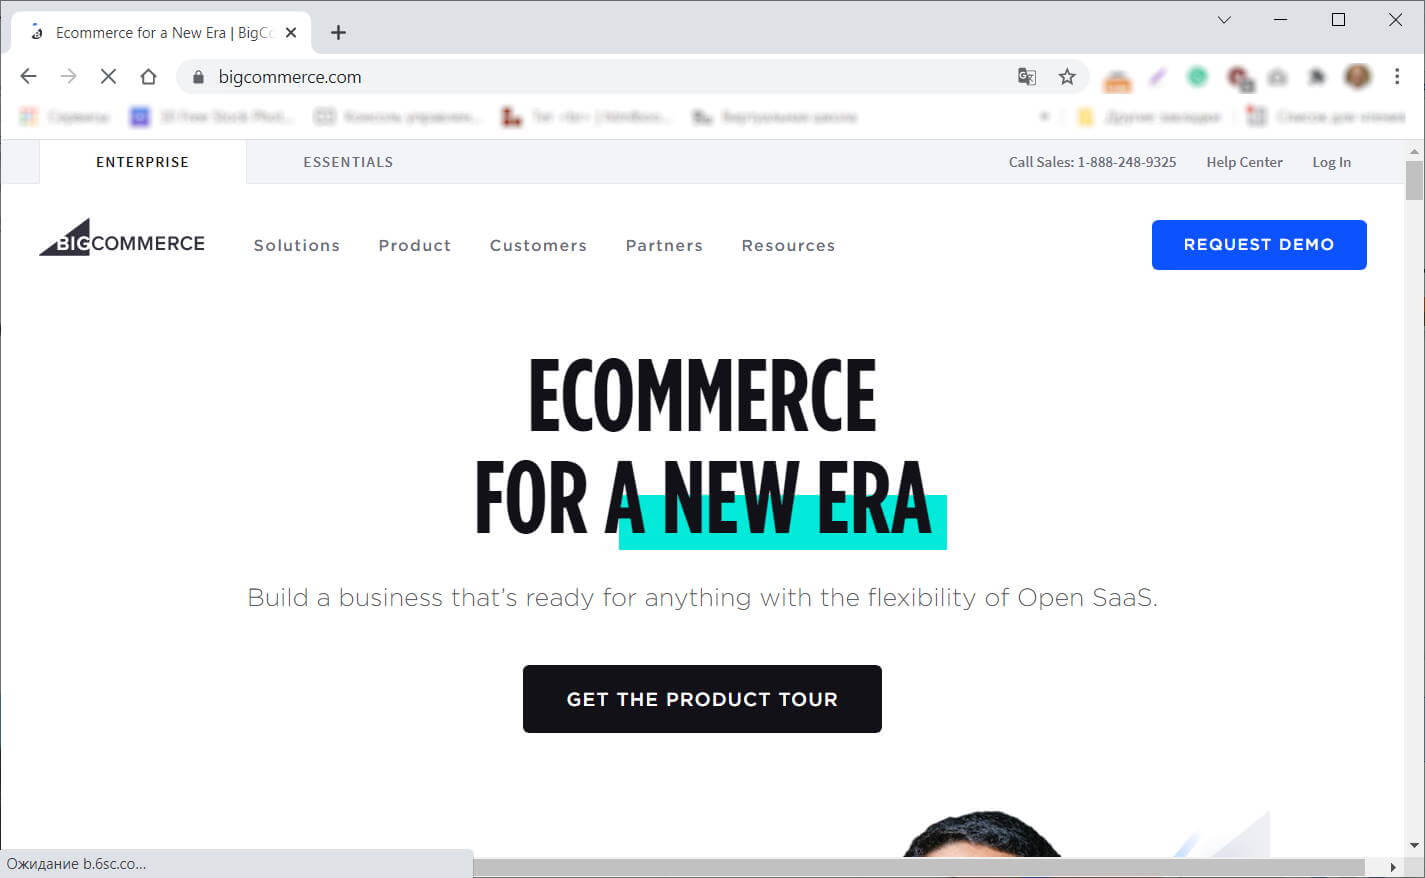Viewport: 1425px width, 878px height.
Task: Expand the tab search chevron
Action: point(1224,20)
